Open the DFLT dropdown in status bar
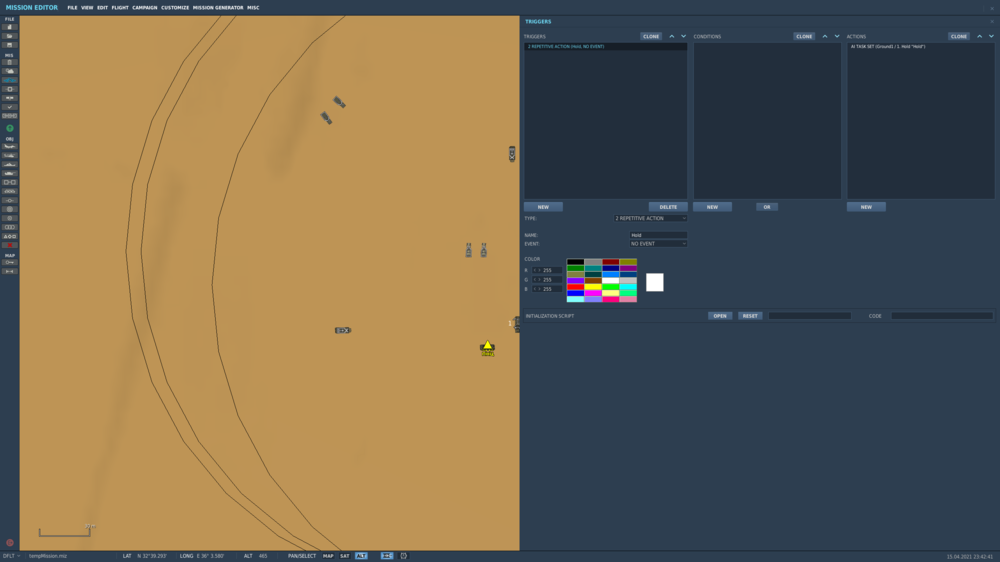This screenshot has height=562, width=1000. pos(11,556)
